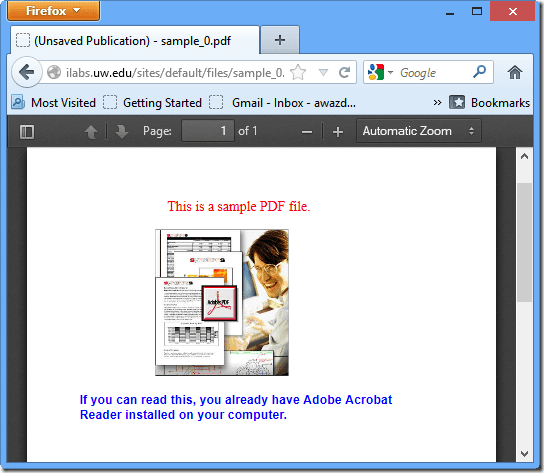
Task: Click the vertical scrollbar thumb
Action: [524, 242]
